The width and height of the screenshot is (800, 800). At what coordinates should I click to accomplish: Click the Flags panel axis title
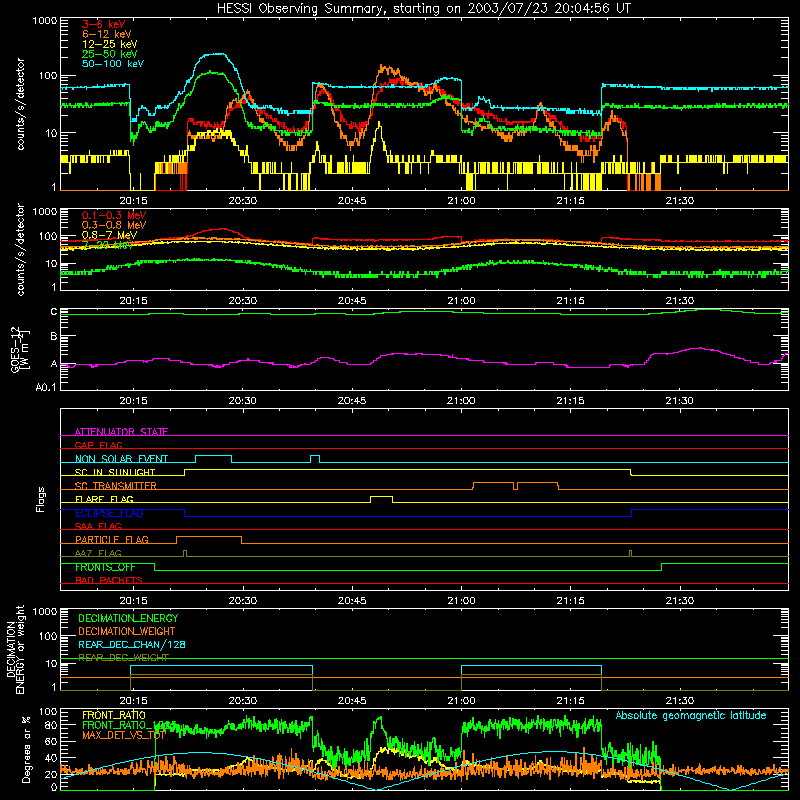pos(41,499)
